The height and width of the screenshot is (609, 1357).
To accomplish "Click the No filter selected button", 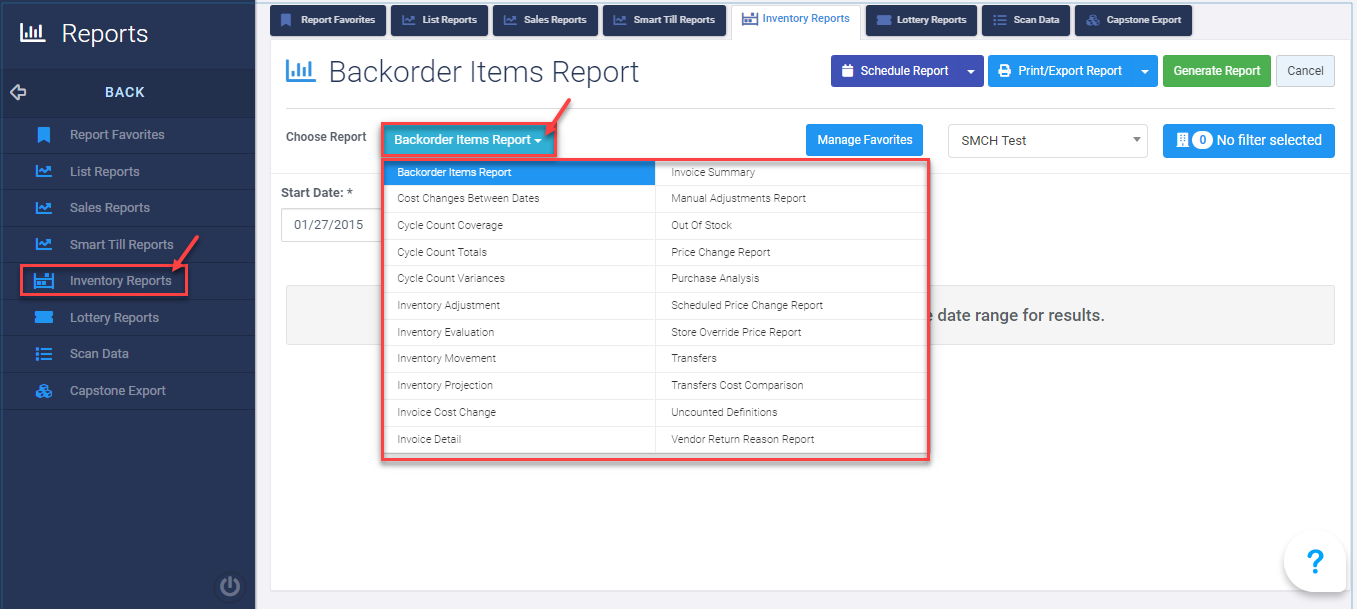I will [1248, 140].
